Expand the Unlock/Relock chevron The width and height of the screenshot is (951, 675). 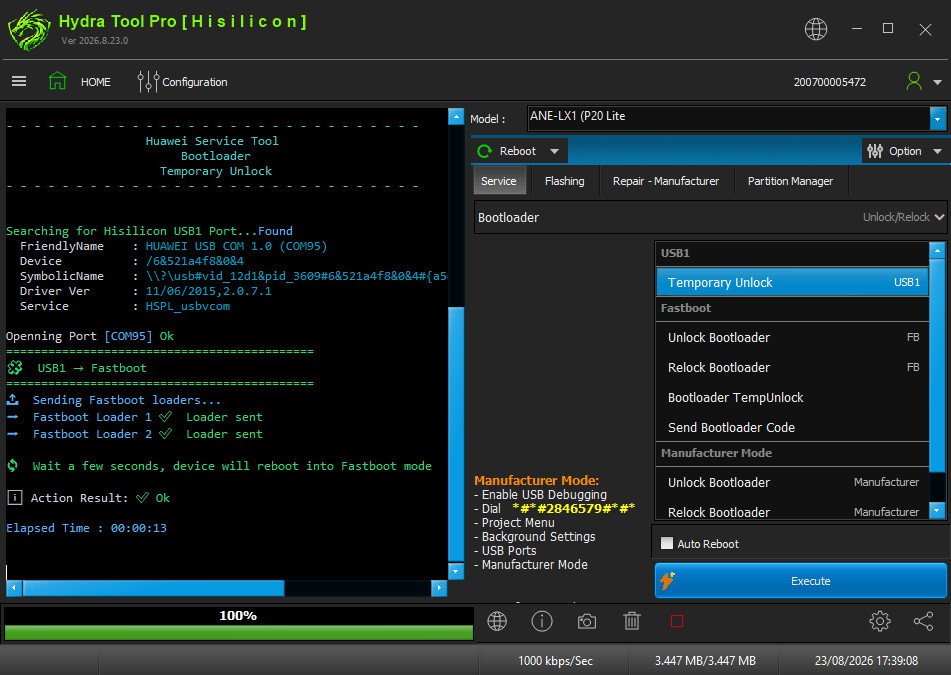tap(939, 217)
